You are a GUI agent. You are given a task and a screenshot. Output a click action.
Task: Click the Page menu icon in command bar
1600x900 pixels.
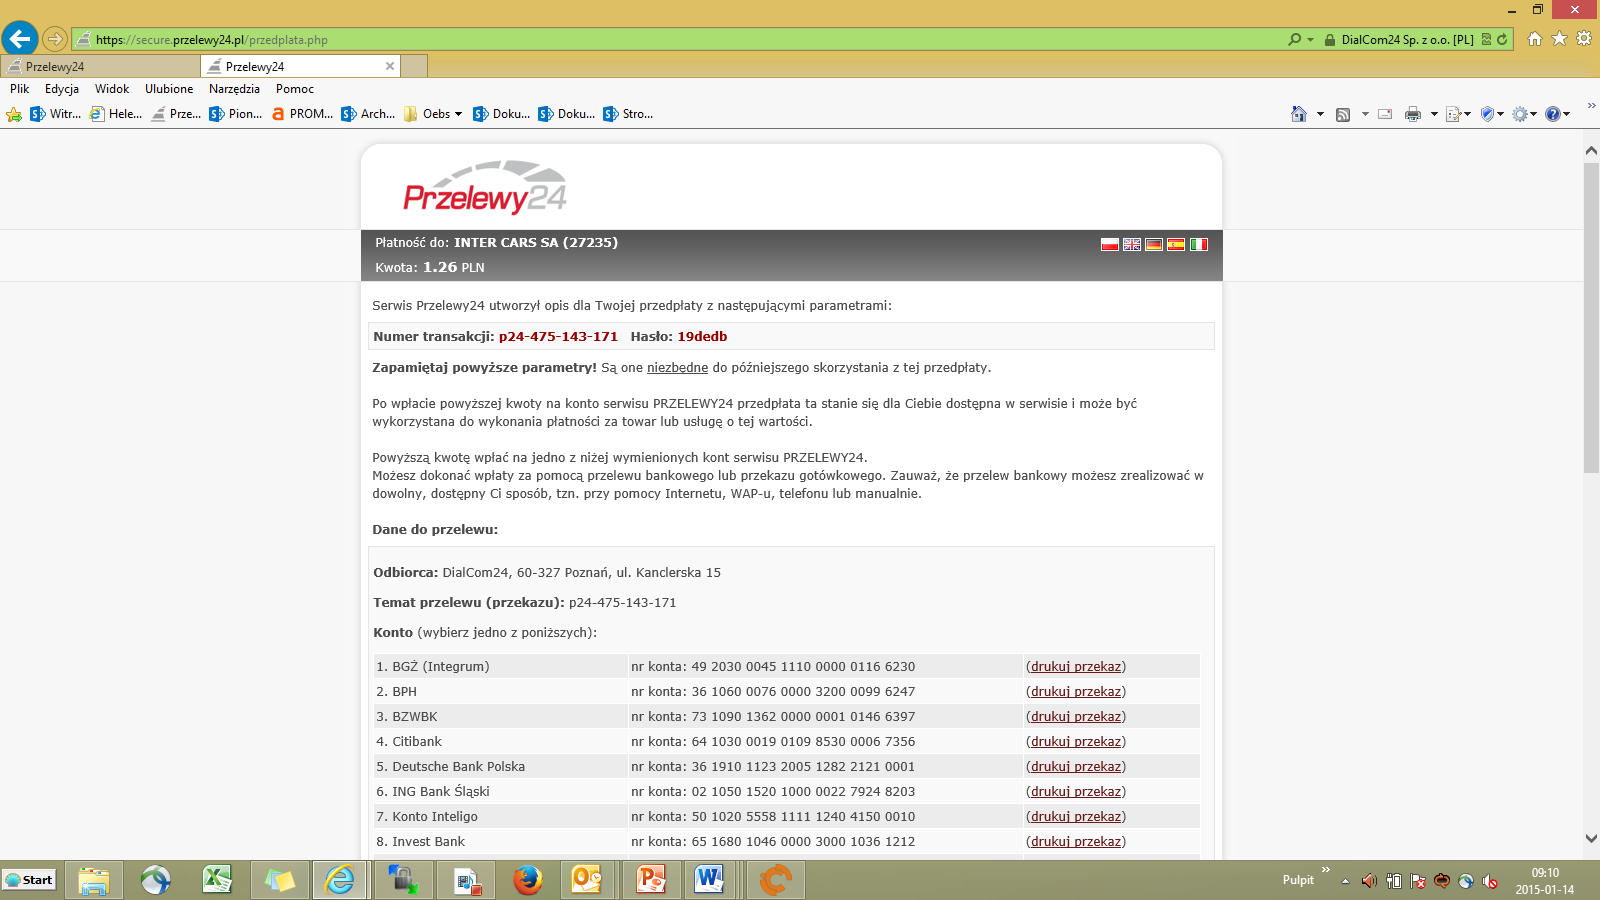pyautogui.click(x=1454, y=114)
